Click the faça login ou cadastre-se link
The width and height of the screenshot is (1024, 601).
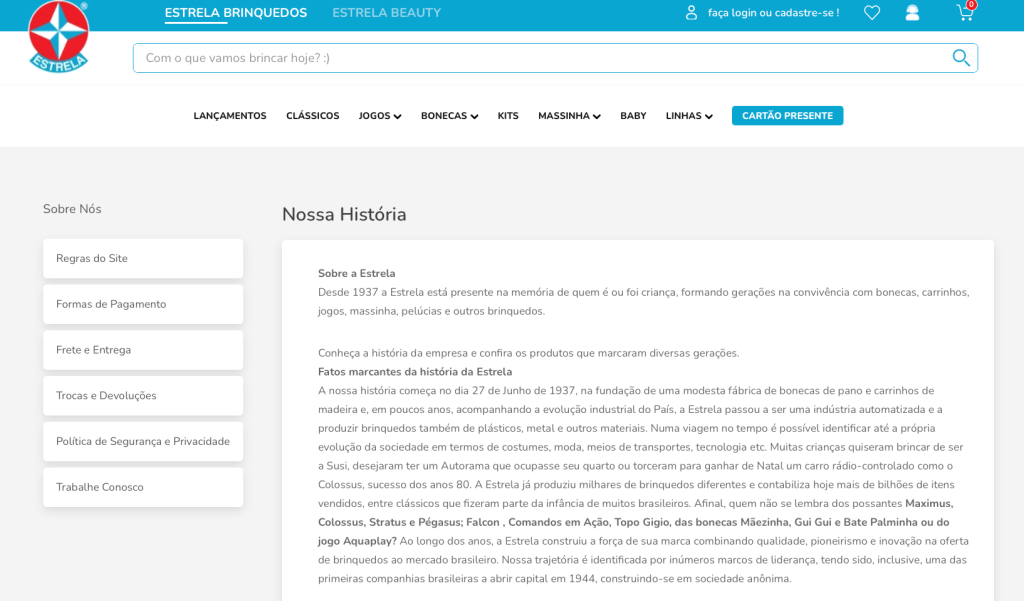coord(774,12)
